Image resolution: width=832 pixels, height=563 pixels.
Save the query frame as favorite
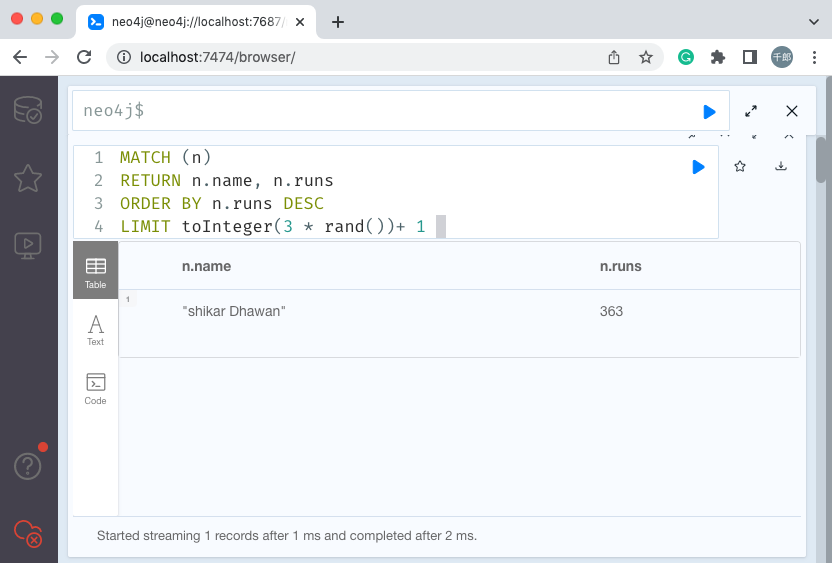pos(740,167)
